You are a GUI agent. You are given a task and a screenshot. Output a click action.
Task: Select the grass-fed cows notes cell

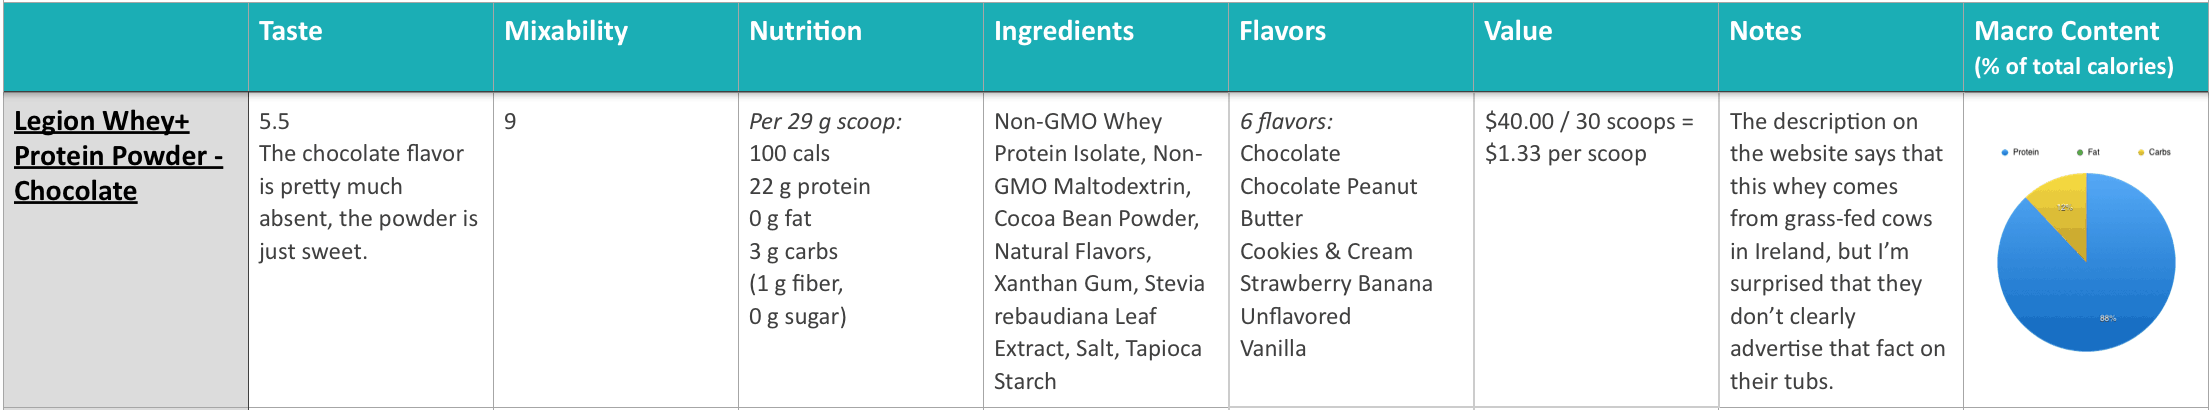coord(1841,250)
